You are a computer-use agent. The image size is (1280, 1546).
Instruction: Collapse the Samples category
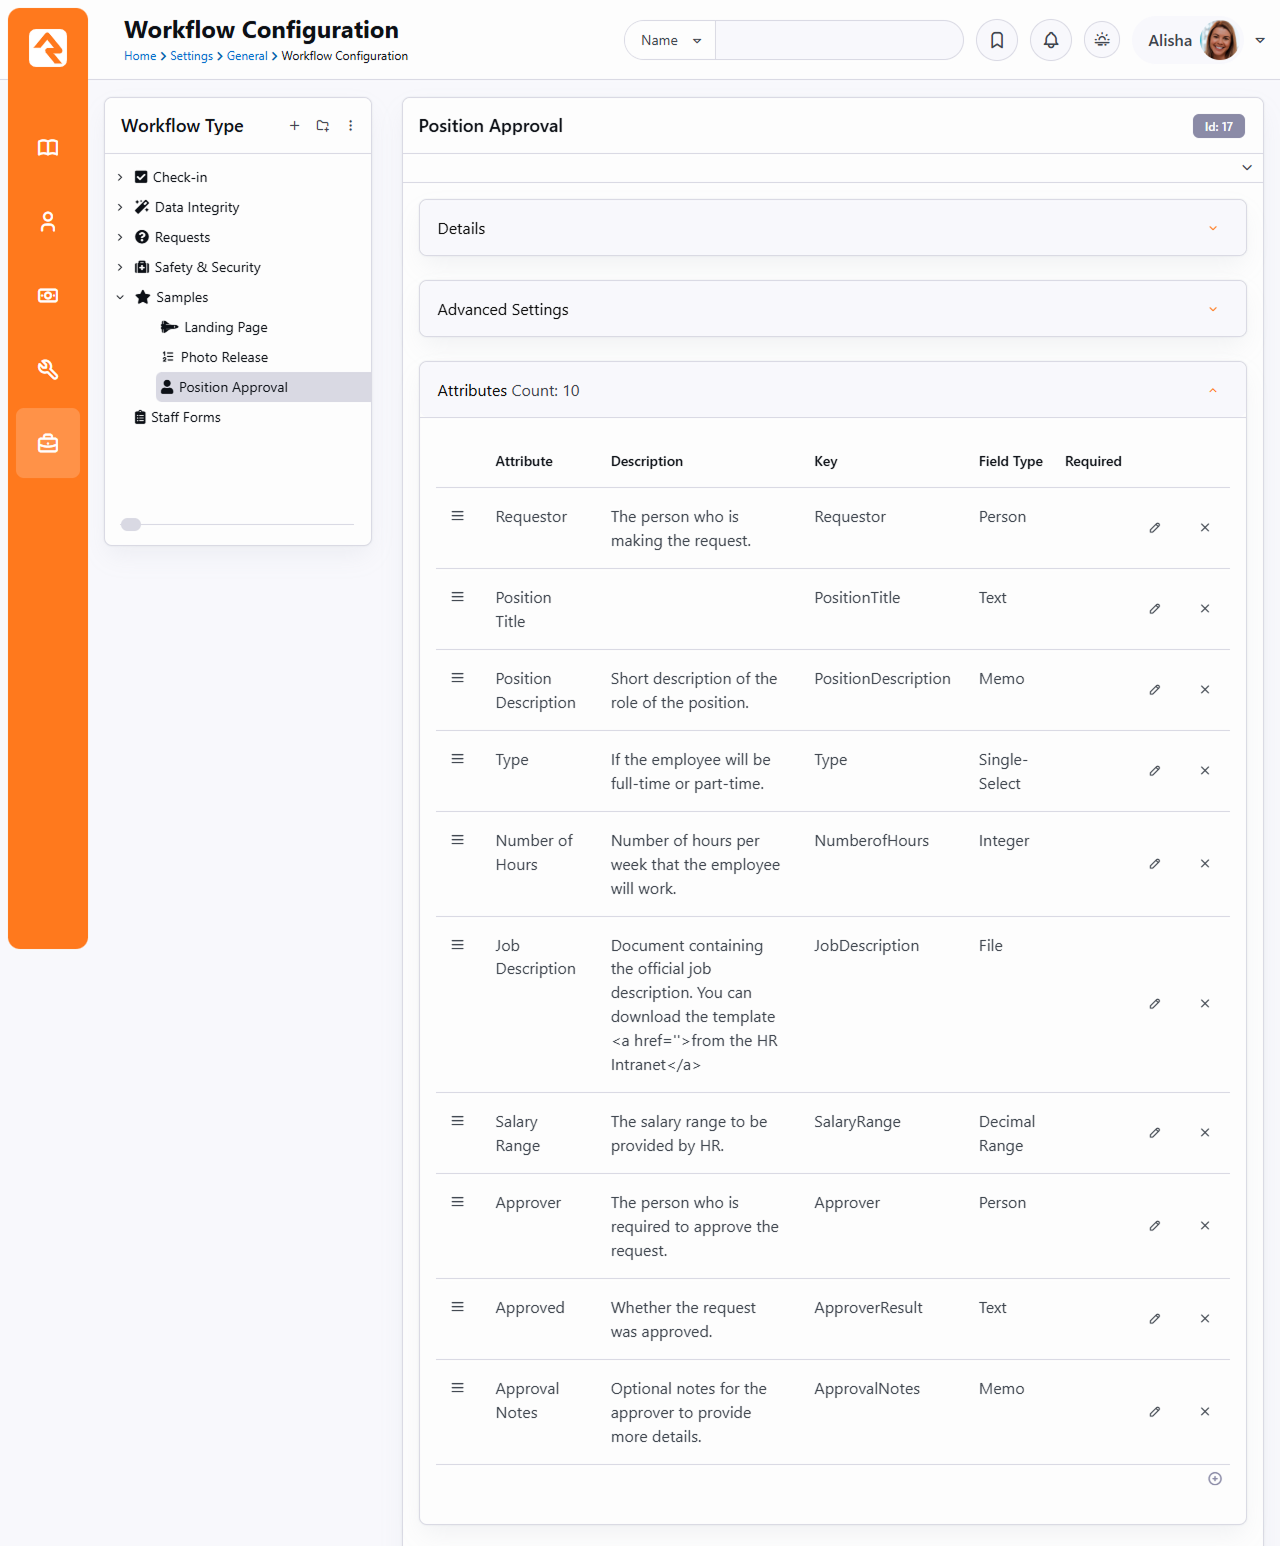click(x=120, y=298)
